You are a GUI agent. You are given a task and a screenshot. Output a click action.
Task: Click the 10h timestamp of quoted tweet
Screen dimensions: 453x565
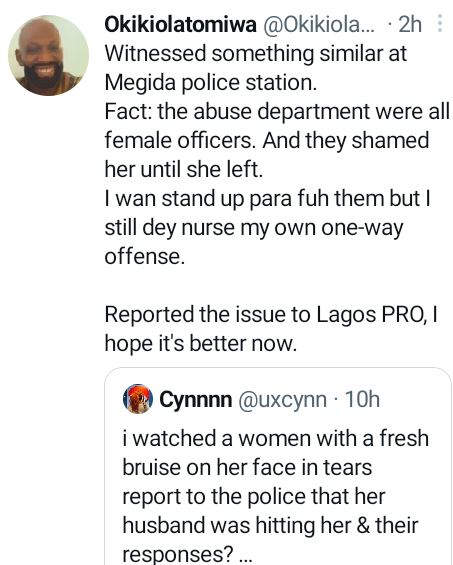point(362,399)
